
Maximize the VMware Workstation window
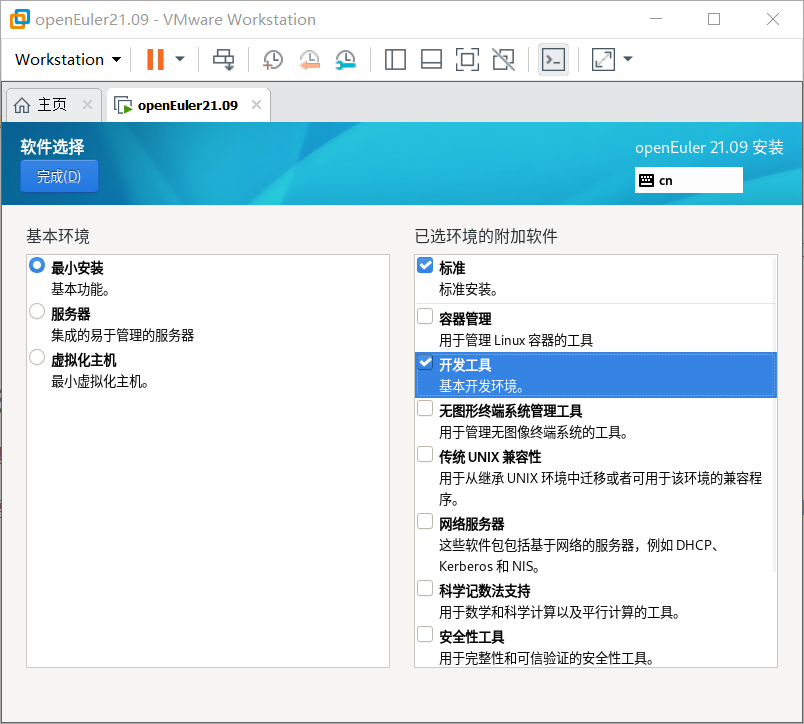714,19
